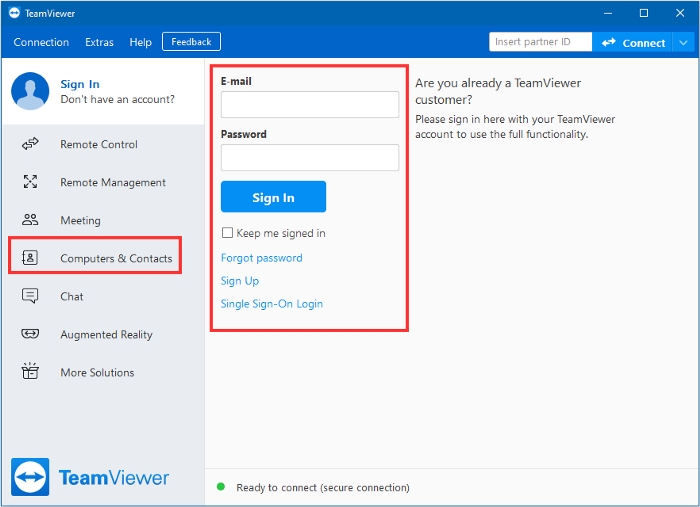
Task: Click the More Solutions gift icon
Action: [30, 372]
